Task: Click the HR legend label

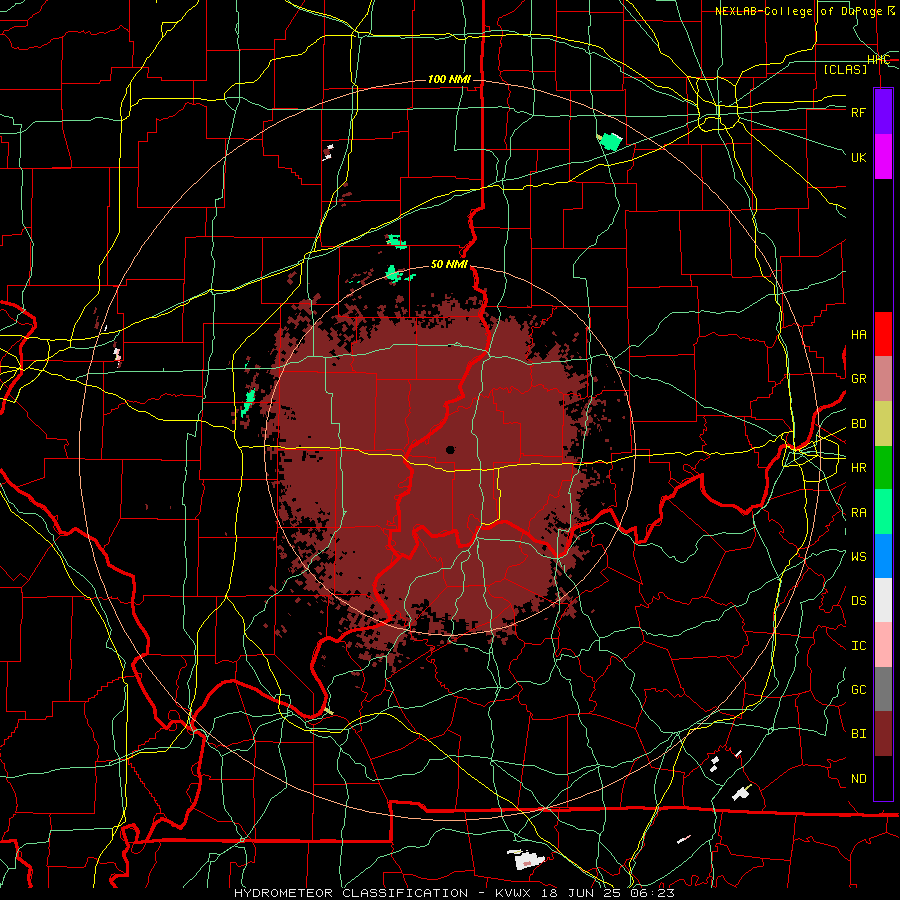Action: pos(858,468)
